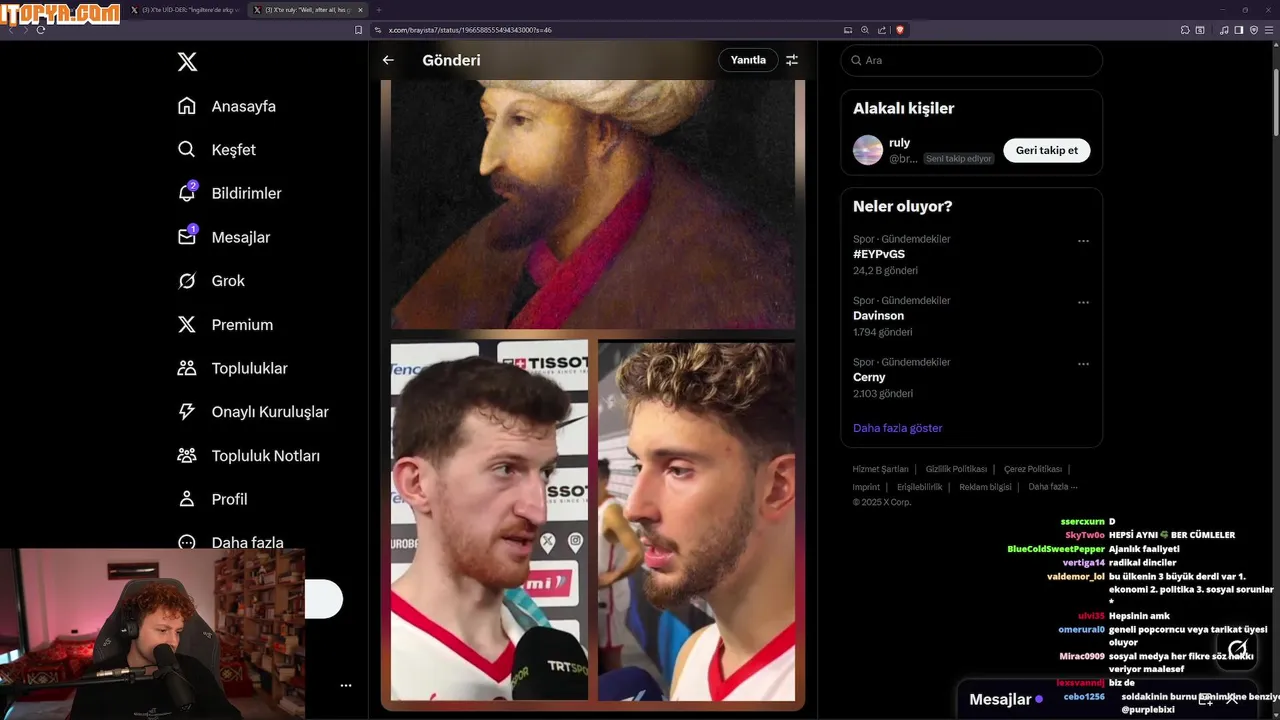Open the right curly-haired player photo

click(696, 520)
